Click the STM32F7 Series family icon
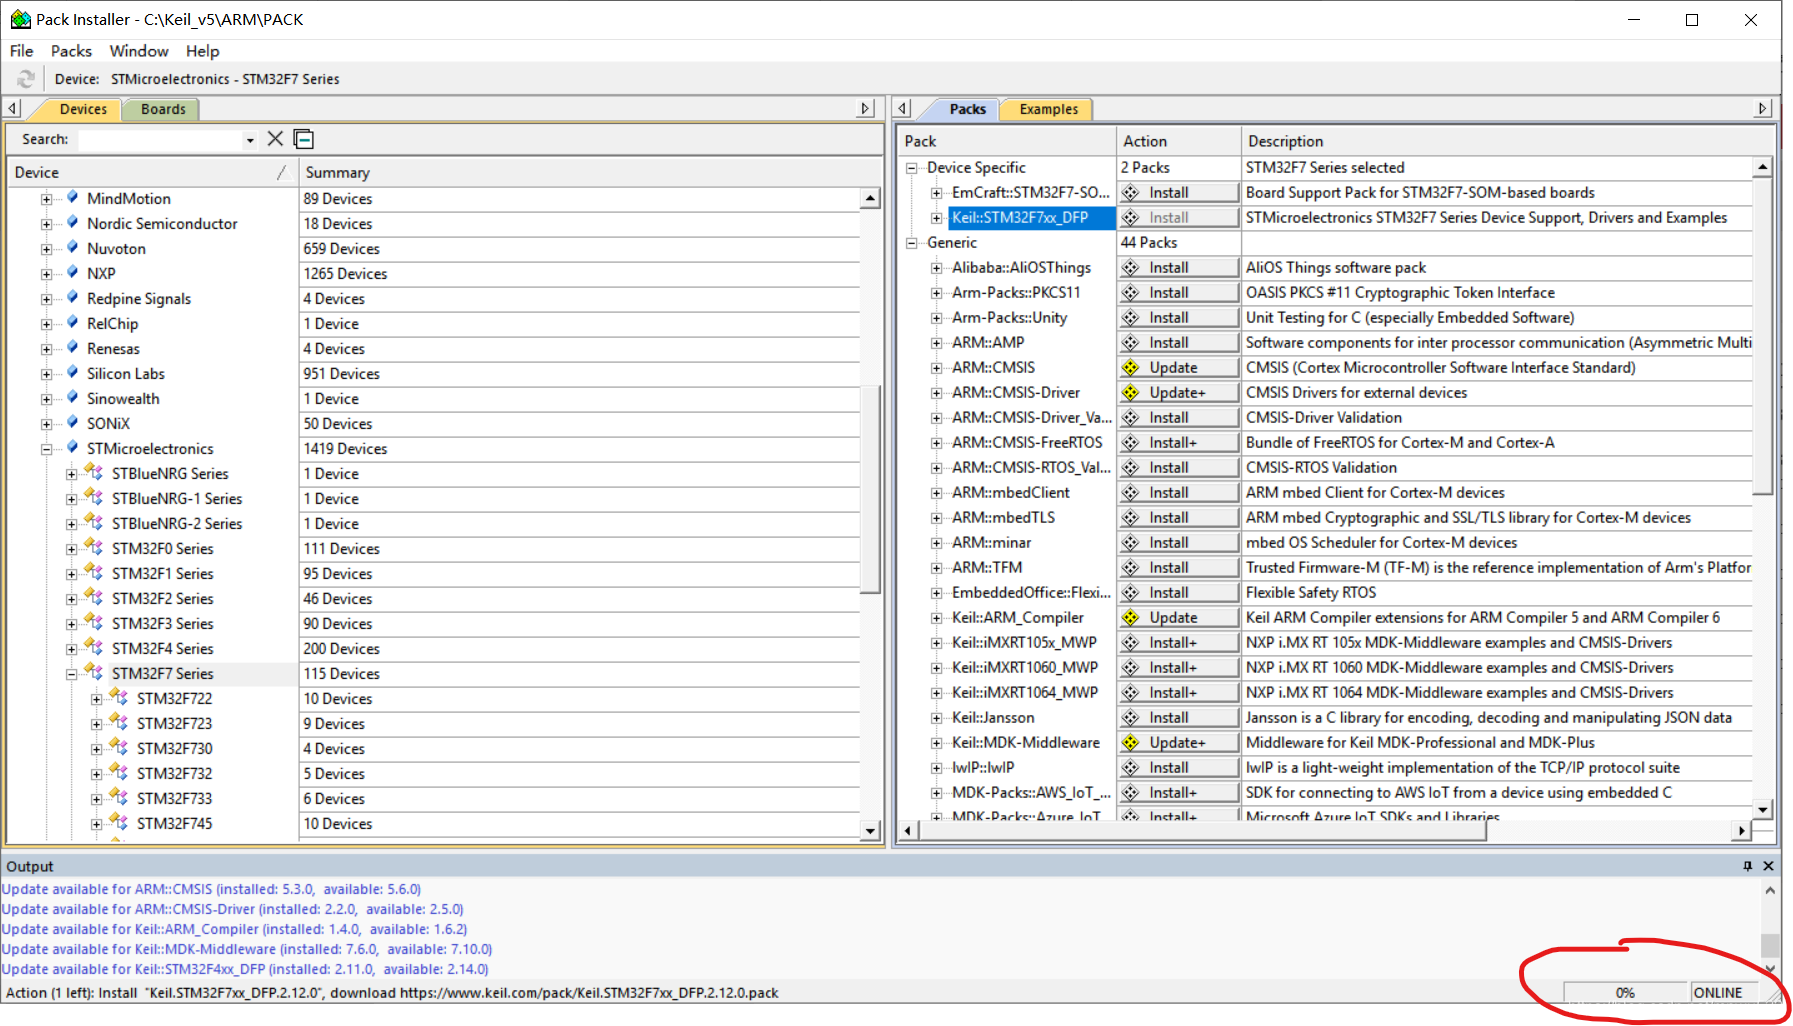This screenshot has width=1793, height=1026. (x=94, y=672)
